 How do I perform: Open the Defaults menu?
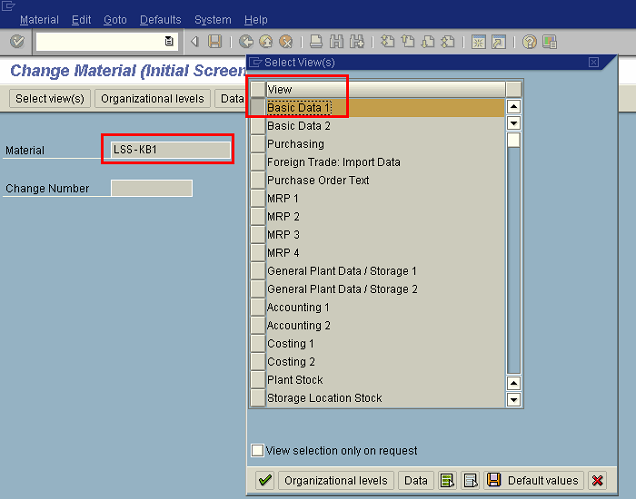[x=160, y=20]
